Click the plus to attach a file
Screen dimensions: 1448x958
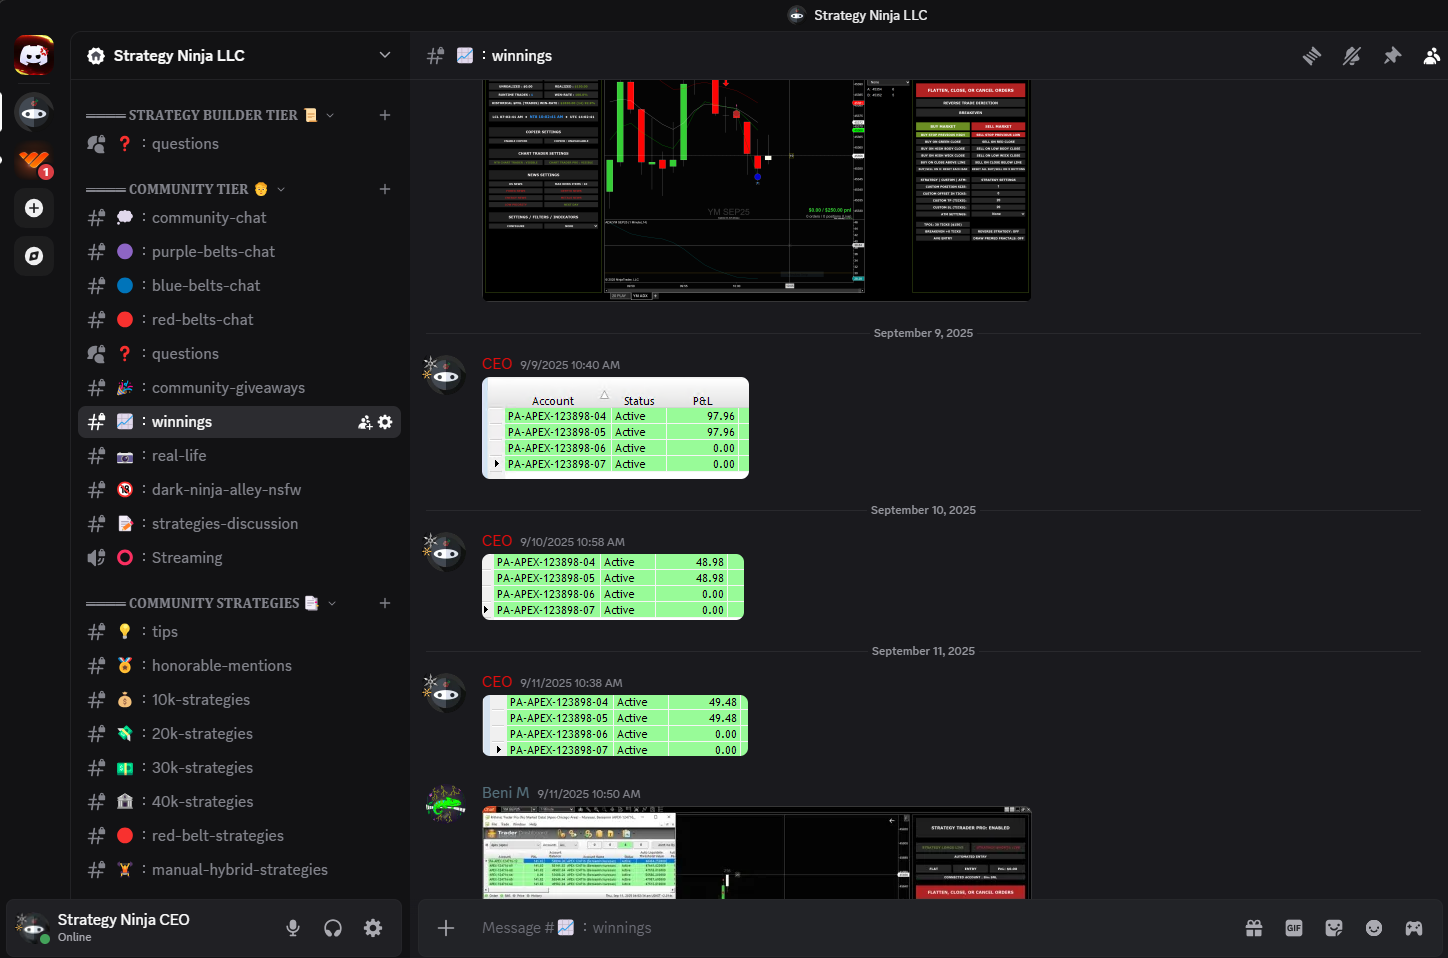coord(445,927)
